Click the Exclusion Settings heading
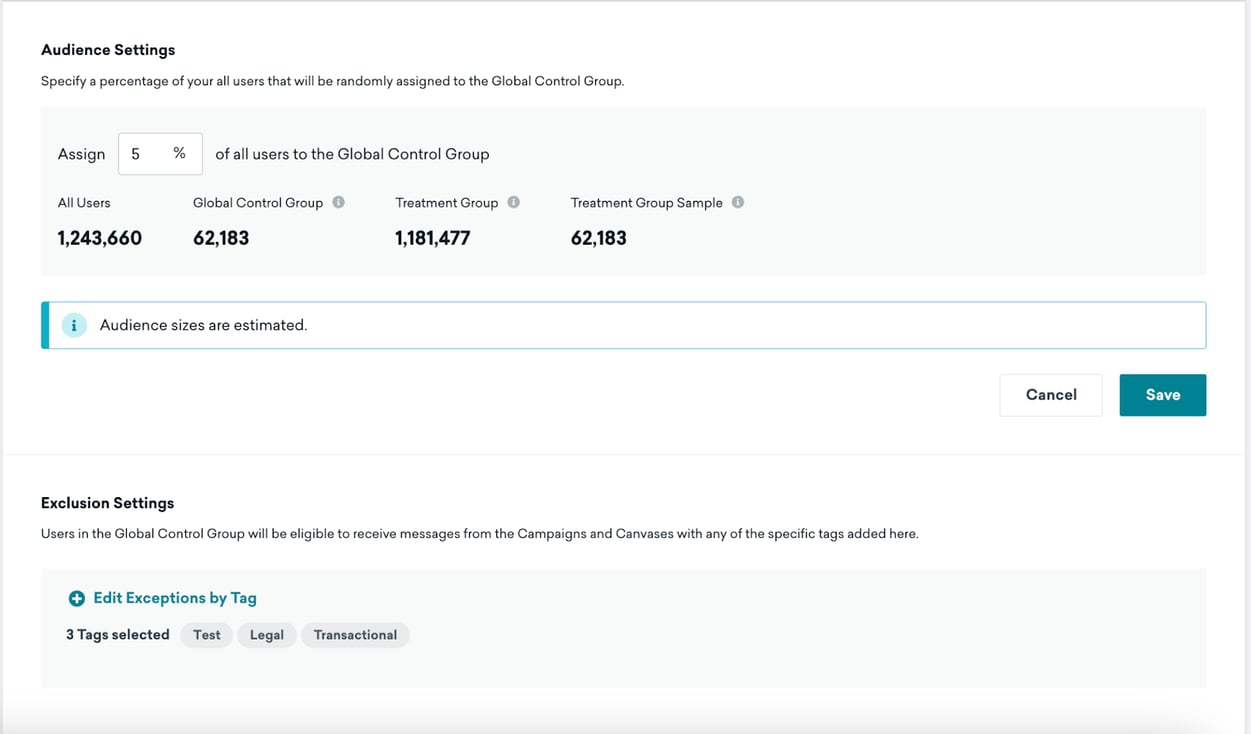This screenshot has width=1251, height=734. tap(108, 503)
